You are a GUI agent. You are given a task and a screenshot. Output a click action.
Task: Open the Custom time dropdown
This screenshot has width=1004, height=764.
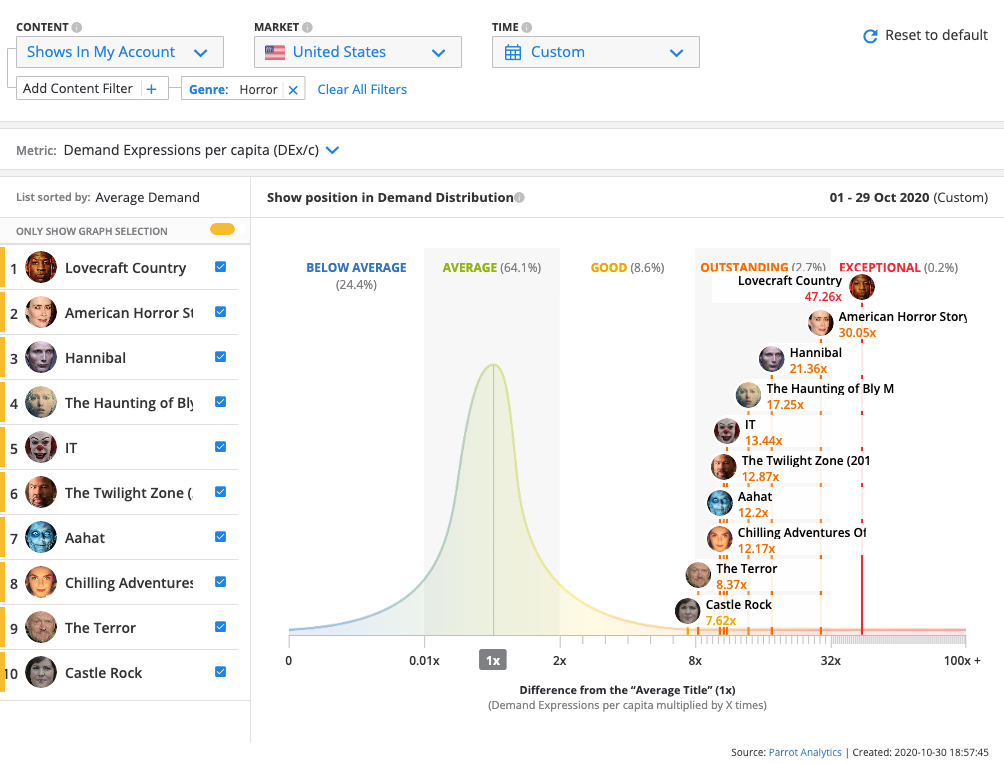(x=595, y=52)
